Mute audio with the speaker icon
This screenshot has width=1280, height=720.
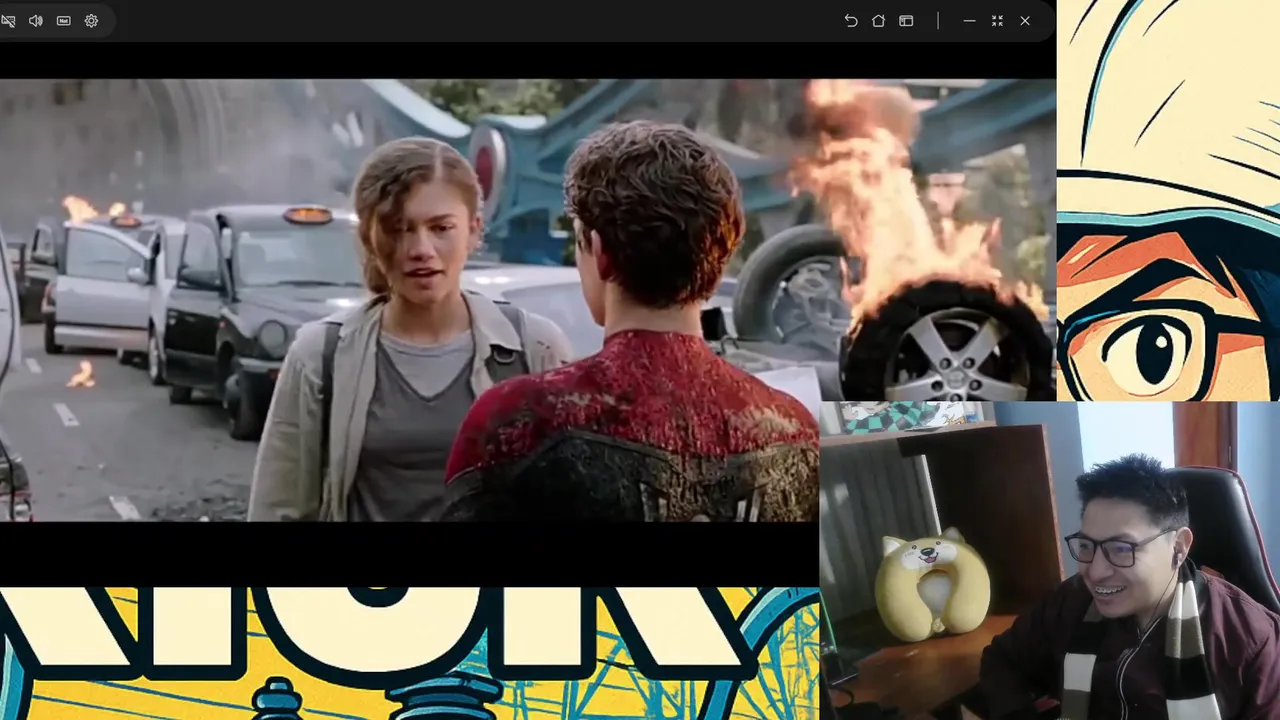click(36, 21)
